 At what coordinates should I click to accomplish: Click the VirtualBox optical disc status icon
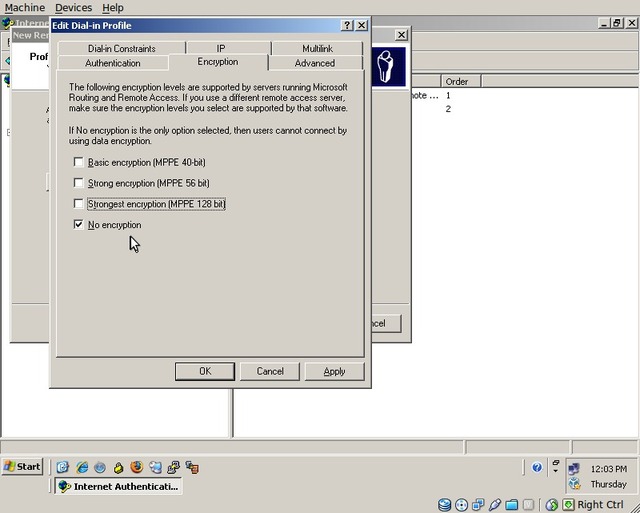pos(462,505)
